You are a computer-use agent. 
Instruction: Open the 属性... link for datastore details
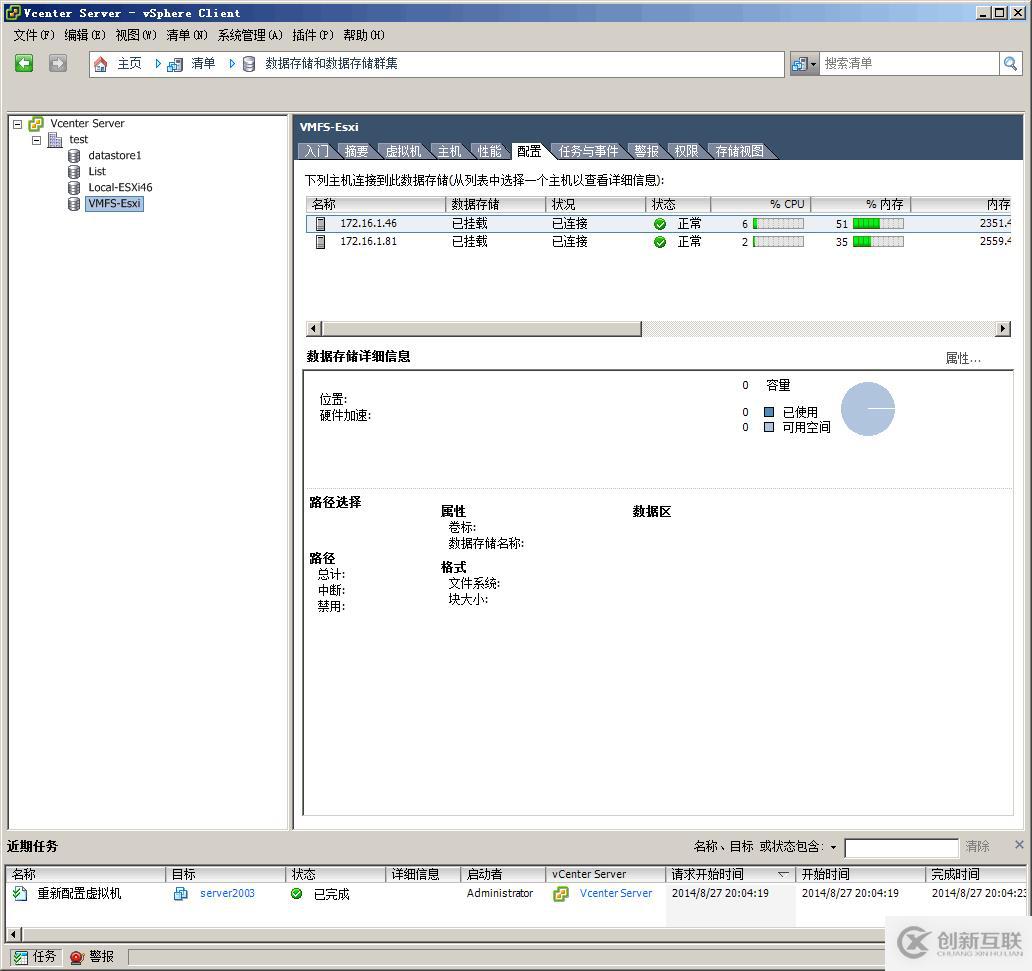tap(962, 357)
